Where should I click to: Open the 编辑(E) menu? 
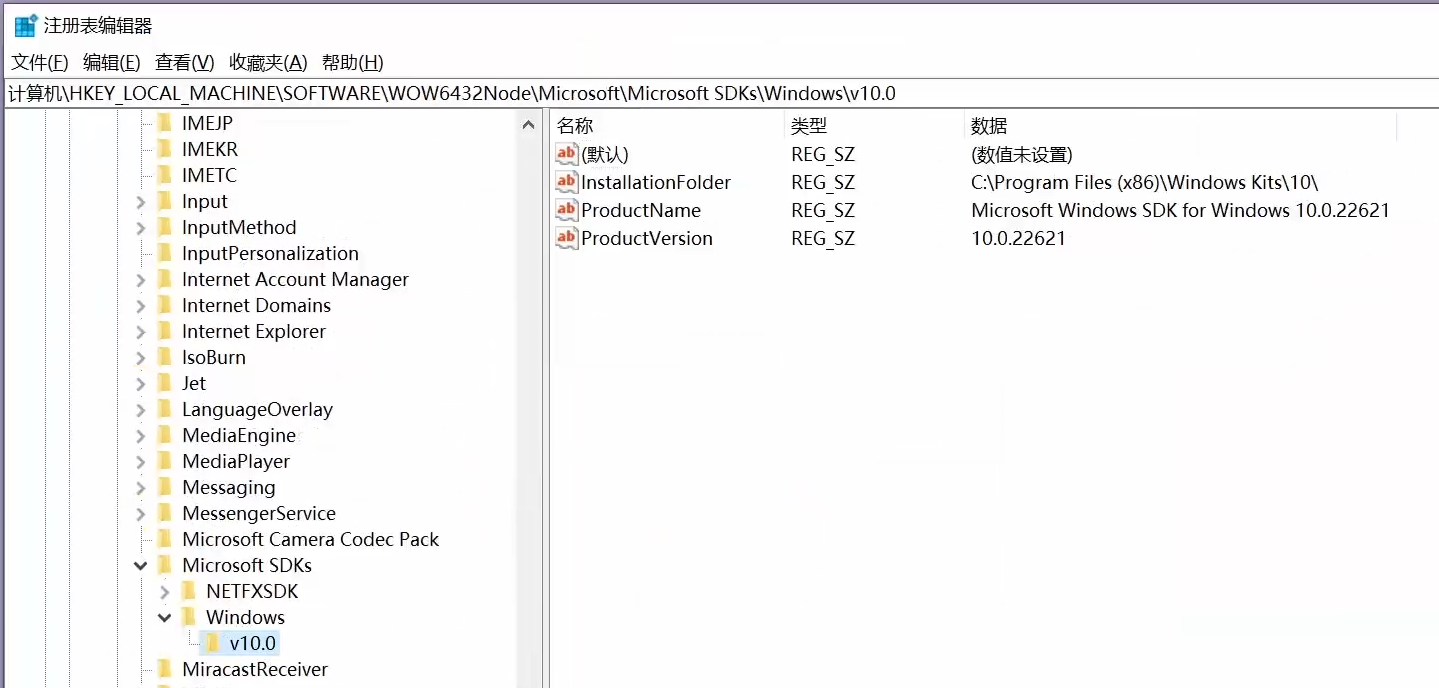pyautogui.click(x=111, y=63)
